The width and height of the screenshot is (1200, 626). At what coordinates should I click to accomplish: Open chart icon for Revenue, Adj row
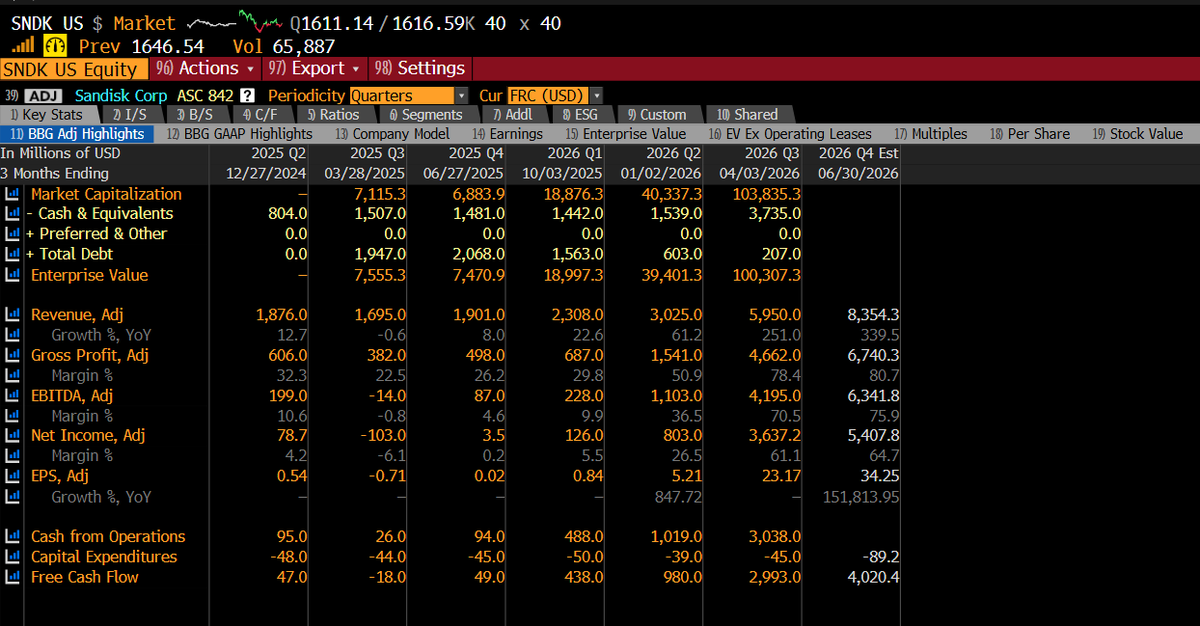(x=13, y=315)
